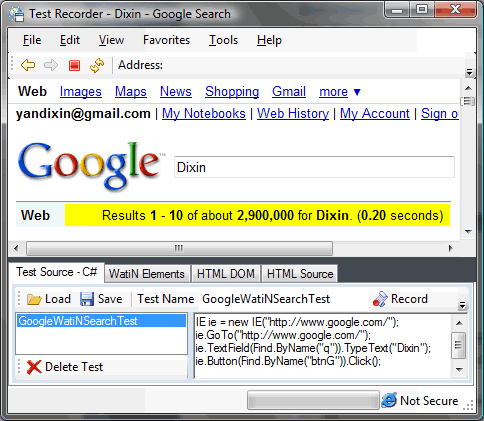The width and height of the screenshot is (484, 421).
Task: Click the search box containing Dixin
Action: click(x=314, y=167)
